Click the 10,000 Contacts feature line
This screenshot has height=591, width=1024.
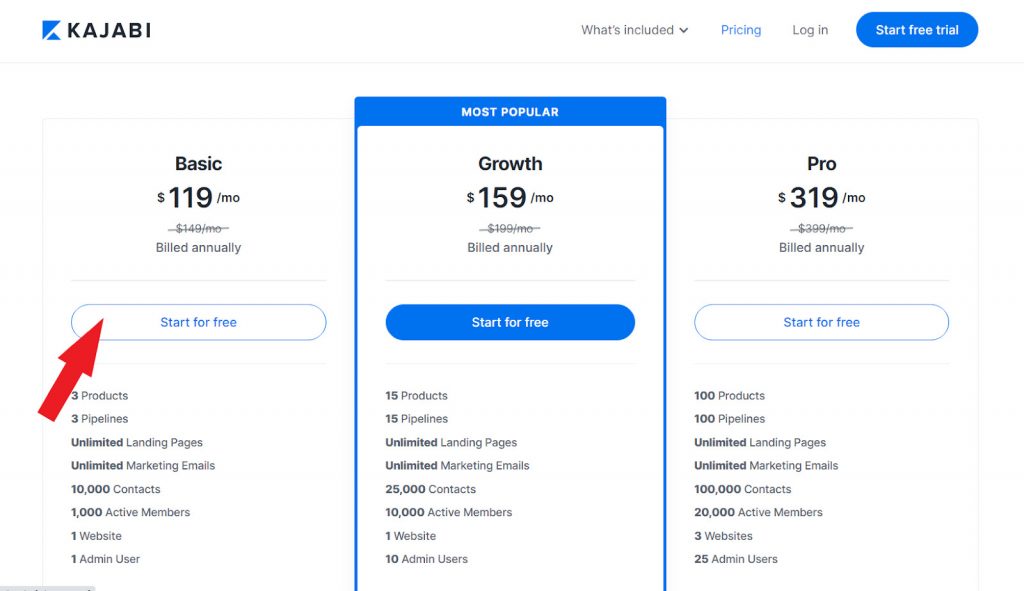pyautogui.click(x=116, y=489)
